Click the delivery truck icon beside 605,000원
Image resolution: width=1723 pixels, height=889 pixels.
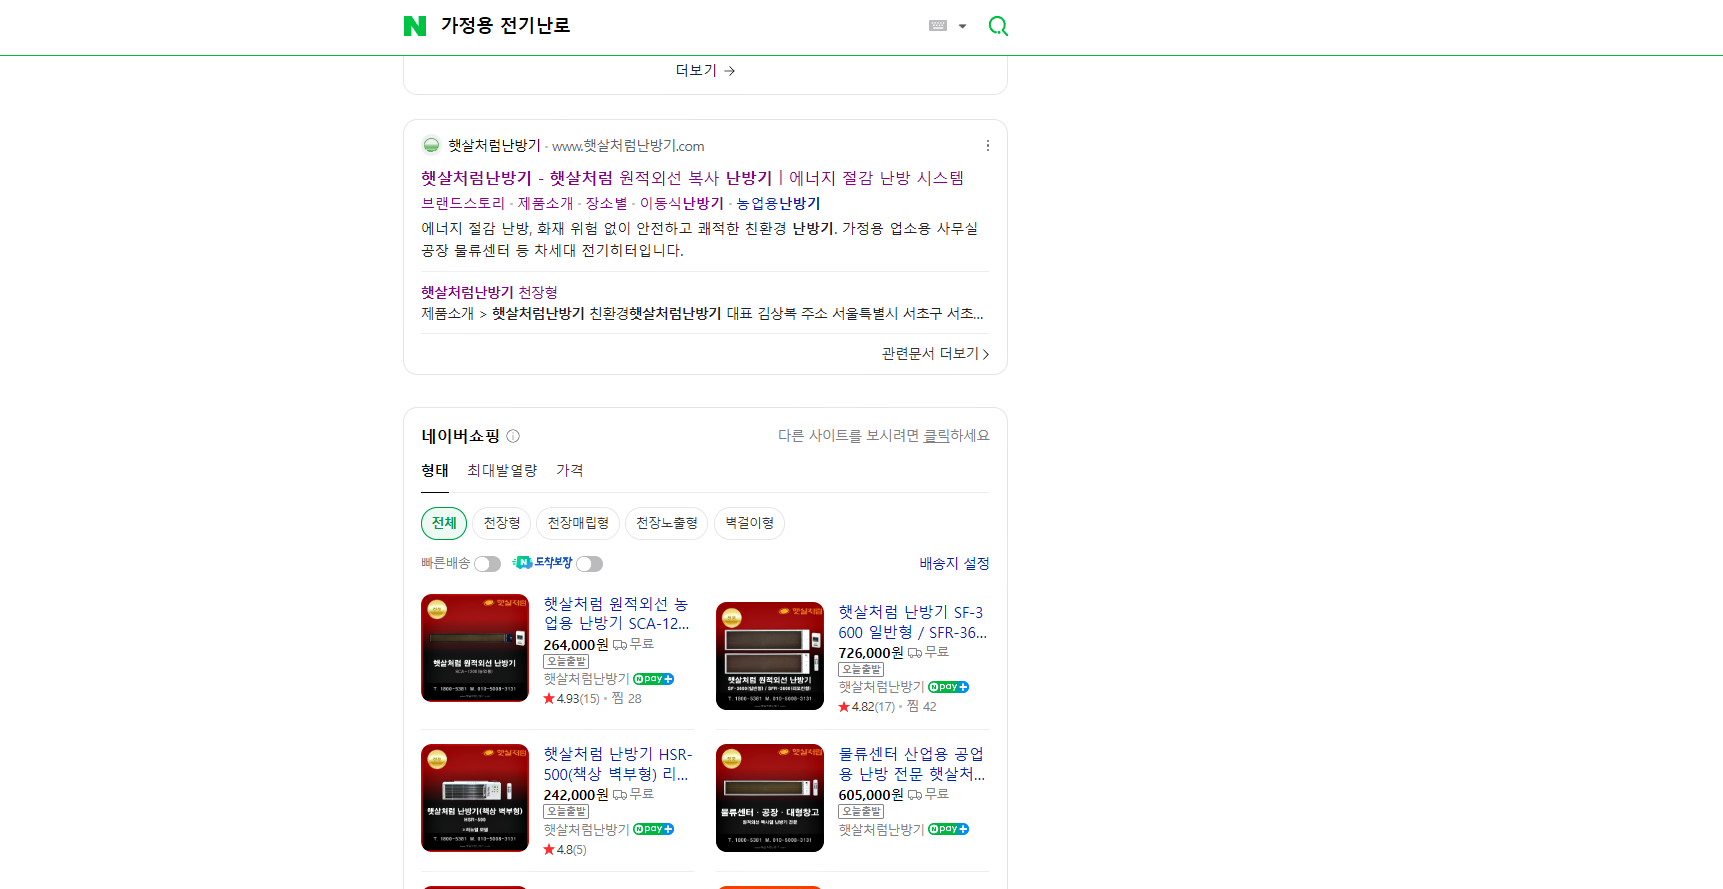915,795
